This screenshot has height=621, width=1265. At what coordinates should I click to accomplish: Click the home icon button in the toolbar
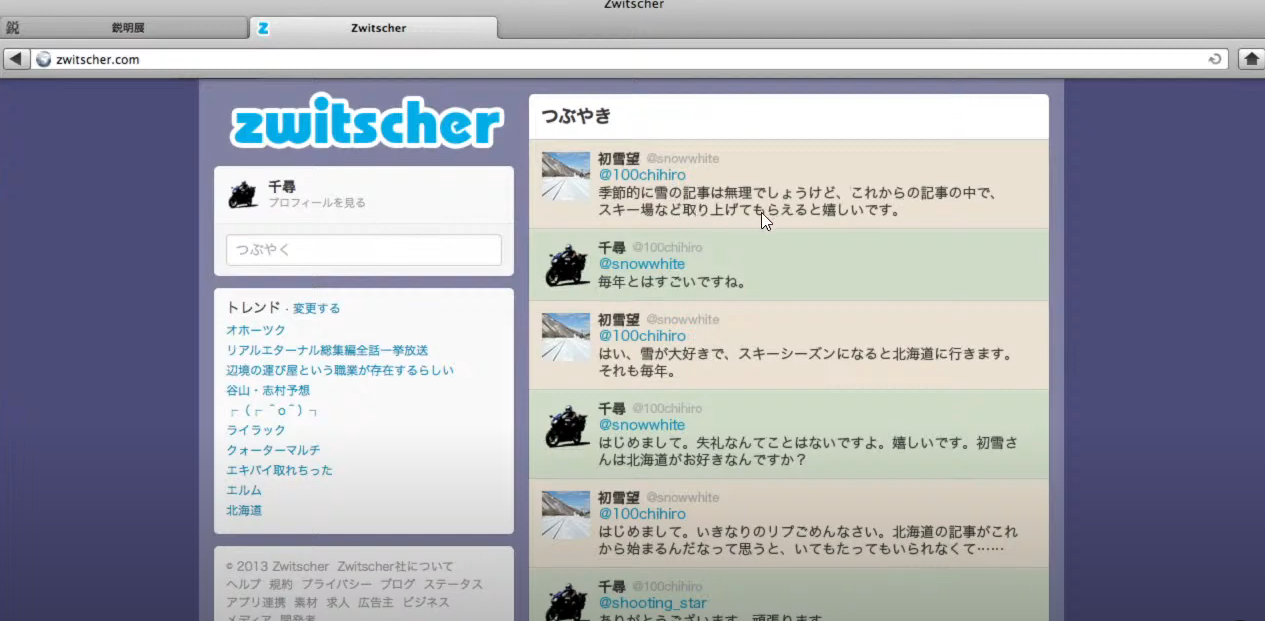[1251, 59]
